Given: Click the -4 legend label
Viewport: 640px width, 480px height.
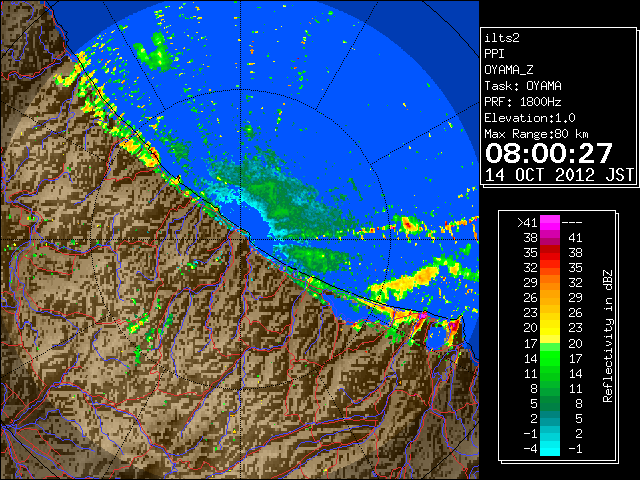Looking at the screenshot, I should [x=530, y=449].
